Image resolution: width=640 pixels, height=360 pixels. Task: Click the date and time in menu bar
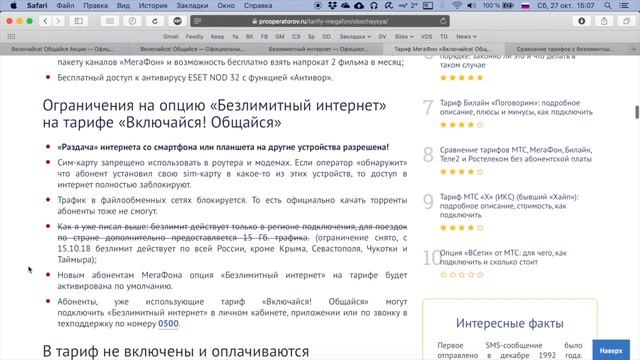click(566, 5)
